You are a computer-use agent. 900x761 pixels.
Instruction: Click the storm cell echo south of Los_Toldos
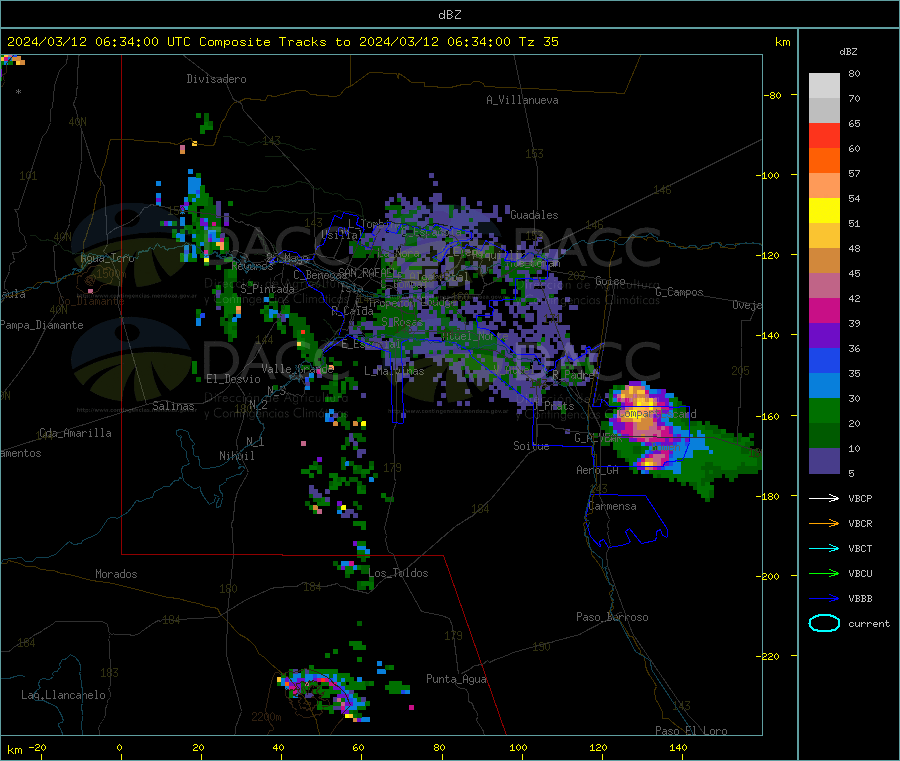[x=324, y=693]
